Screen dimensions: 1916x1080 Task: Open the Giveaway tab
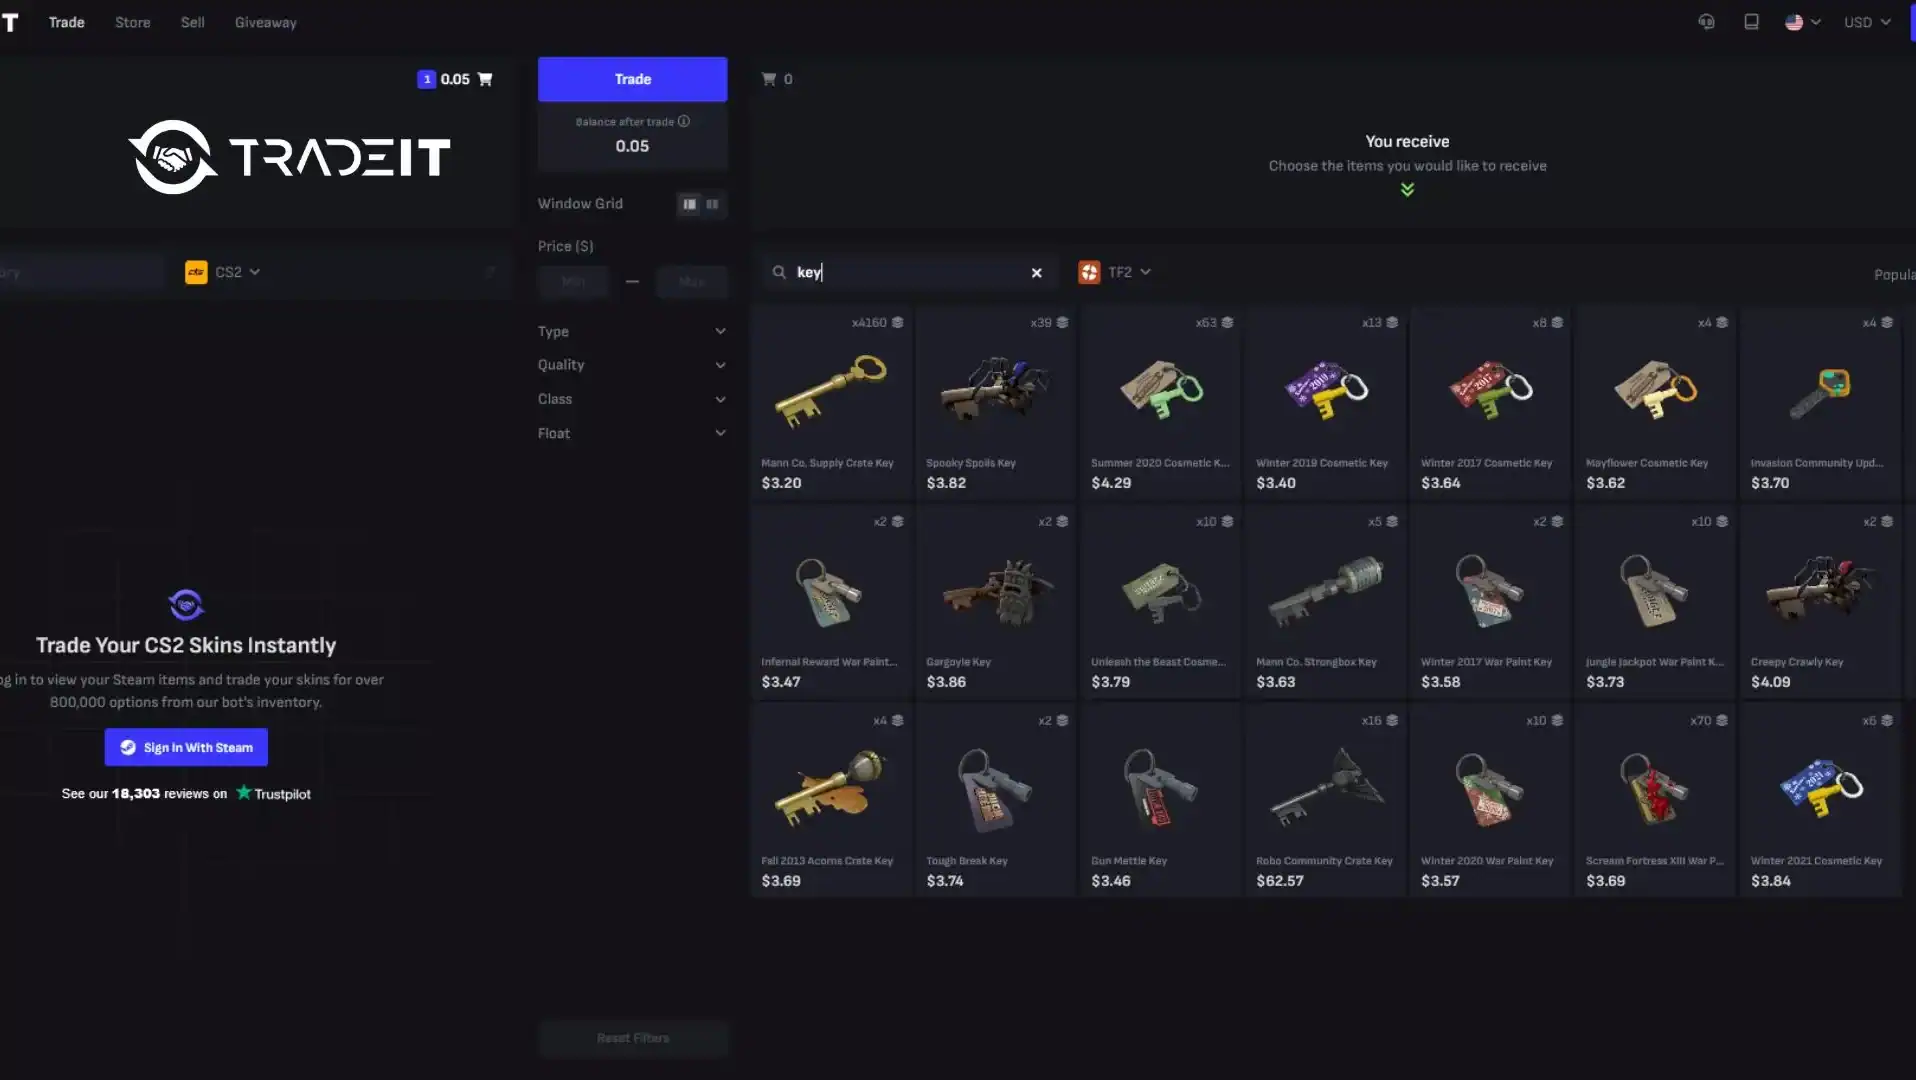pos(266,22)
